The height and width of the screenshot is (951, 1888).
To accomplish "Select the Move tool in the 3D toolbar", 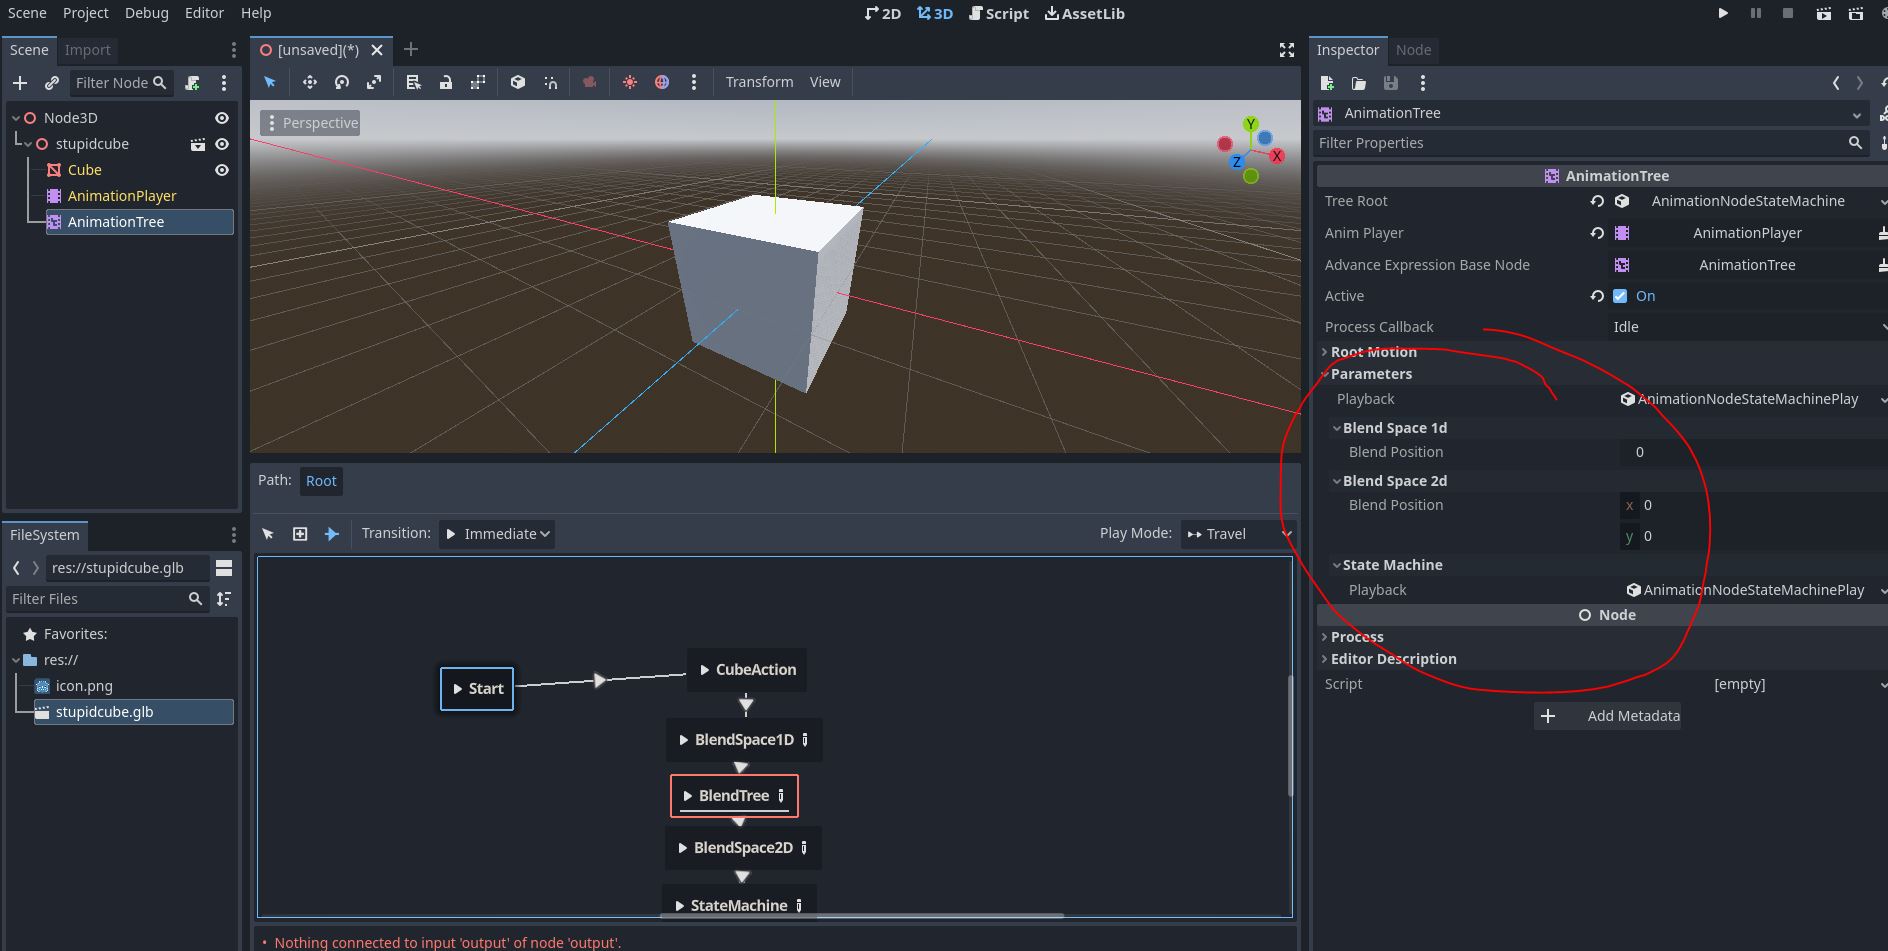I will [310, 82].
